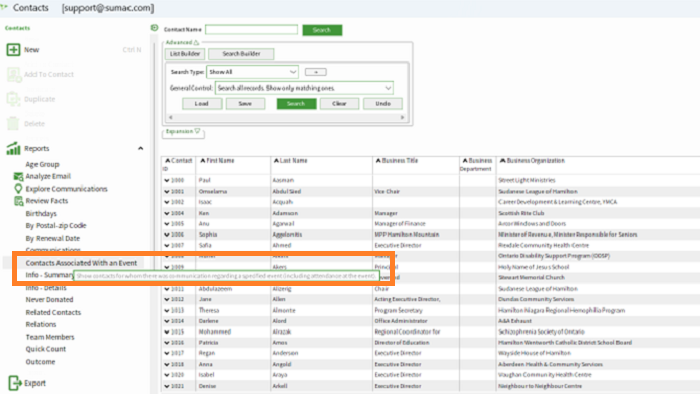700x394 pixels.
Task: Click the Review Facts icon
Action: click(x=18, y=201)
